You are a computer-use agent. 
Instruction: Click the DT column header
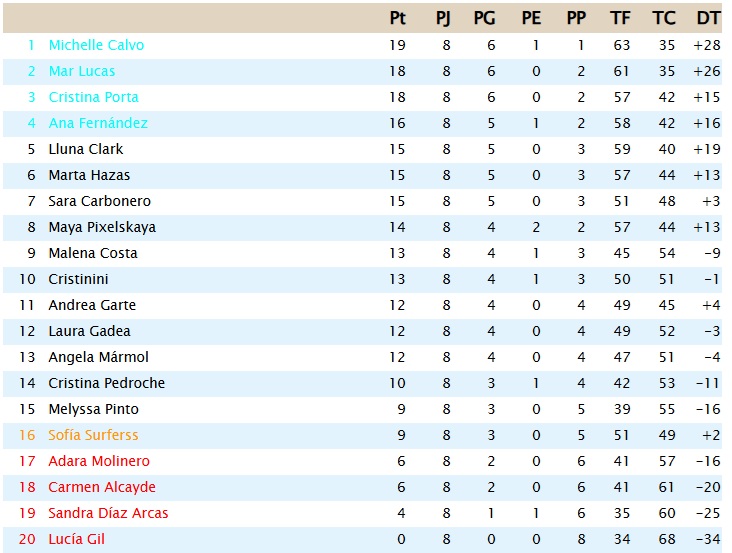click(708, 18)
